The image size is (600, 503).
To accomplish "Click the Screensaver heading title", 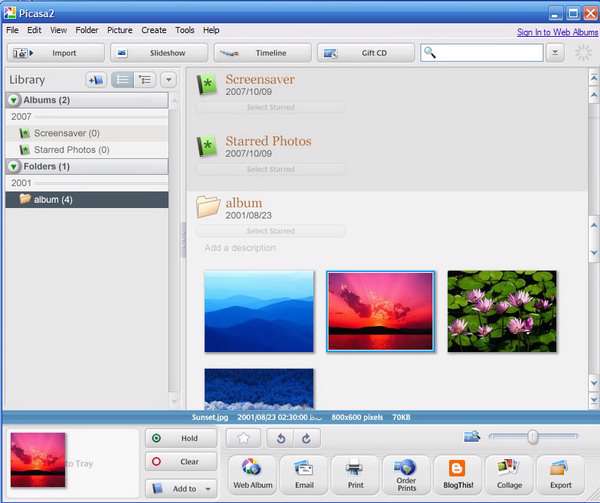I will (260, 79).
